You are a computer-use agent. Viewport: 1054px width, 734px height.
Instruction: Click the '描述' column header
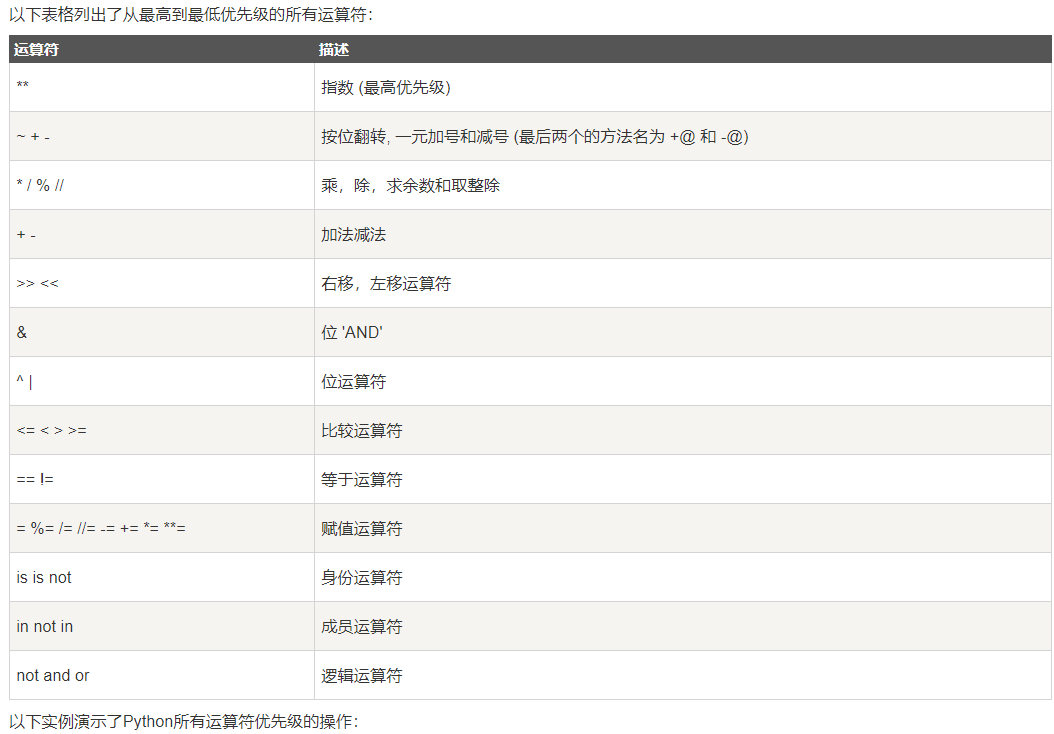683,49
